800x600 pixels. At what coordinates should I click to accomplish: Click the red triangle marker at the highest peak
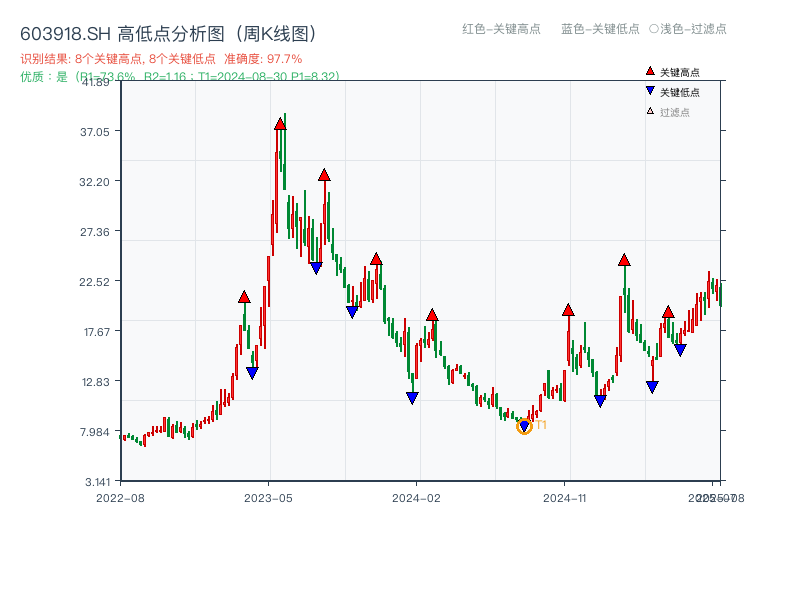coord(282,122)
